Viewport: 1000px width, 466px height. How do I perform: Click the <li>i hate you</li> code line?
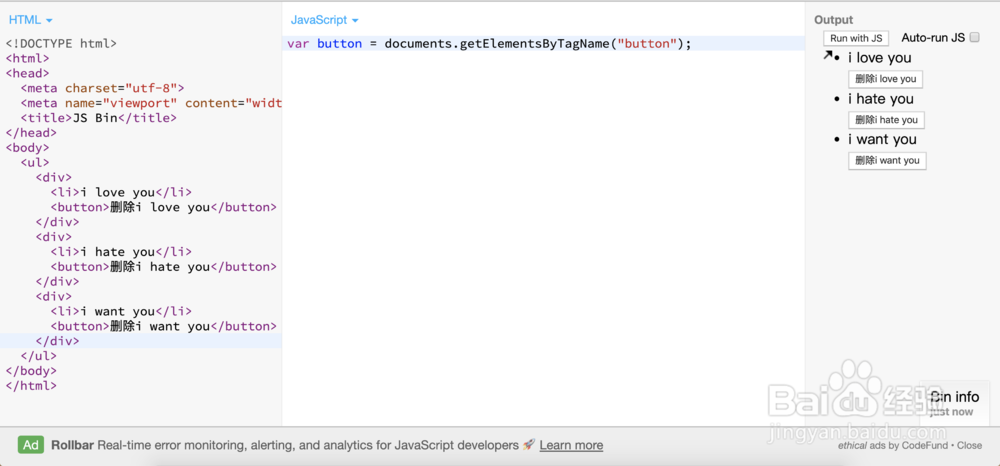[121, 252]
